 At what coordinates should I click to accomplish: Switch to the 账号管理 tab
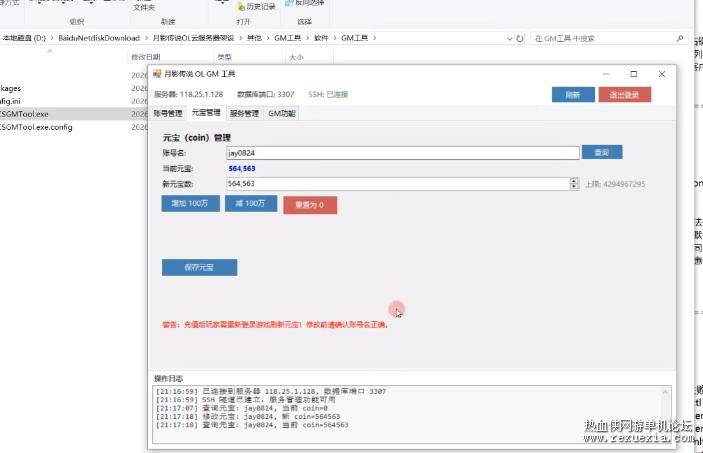click(168, 113)
